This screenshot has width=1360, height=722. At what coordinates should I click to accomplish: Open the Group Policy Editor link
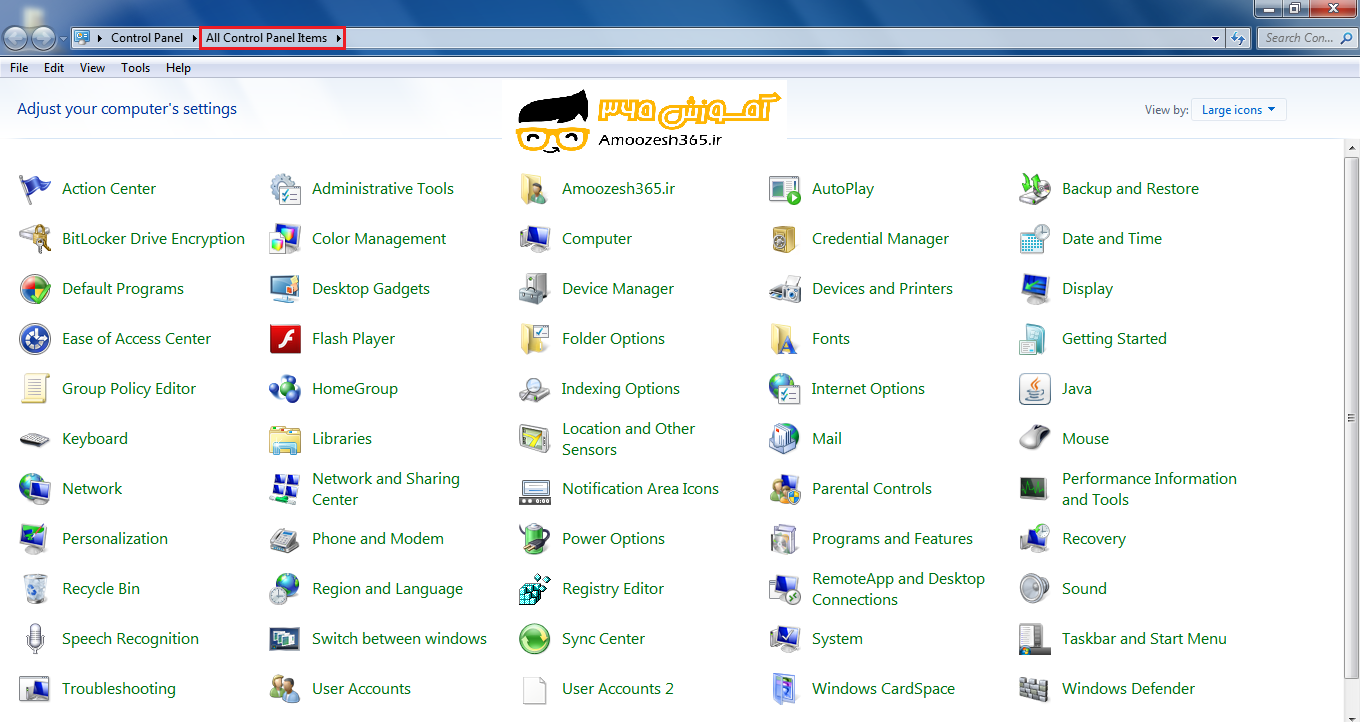129,389
